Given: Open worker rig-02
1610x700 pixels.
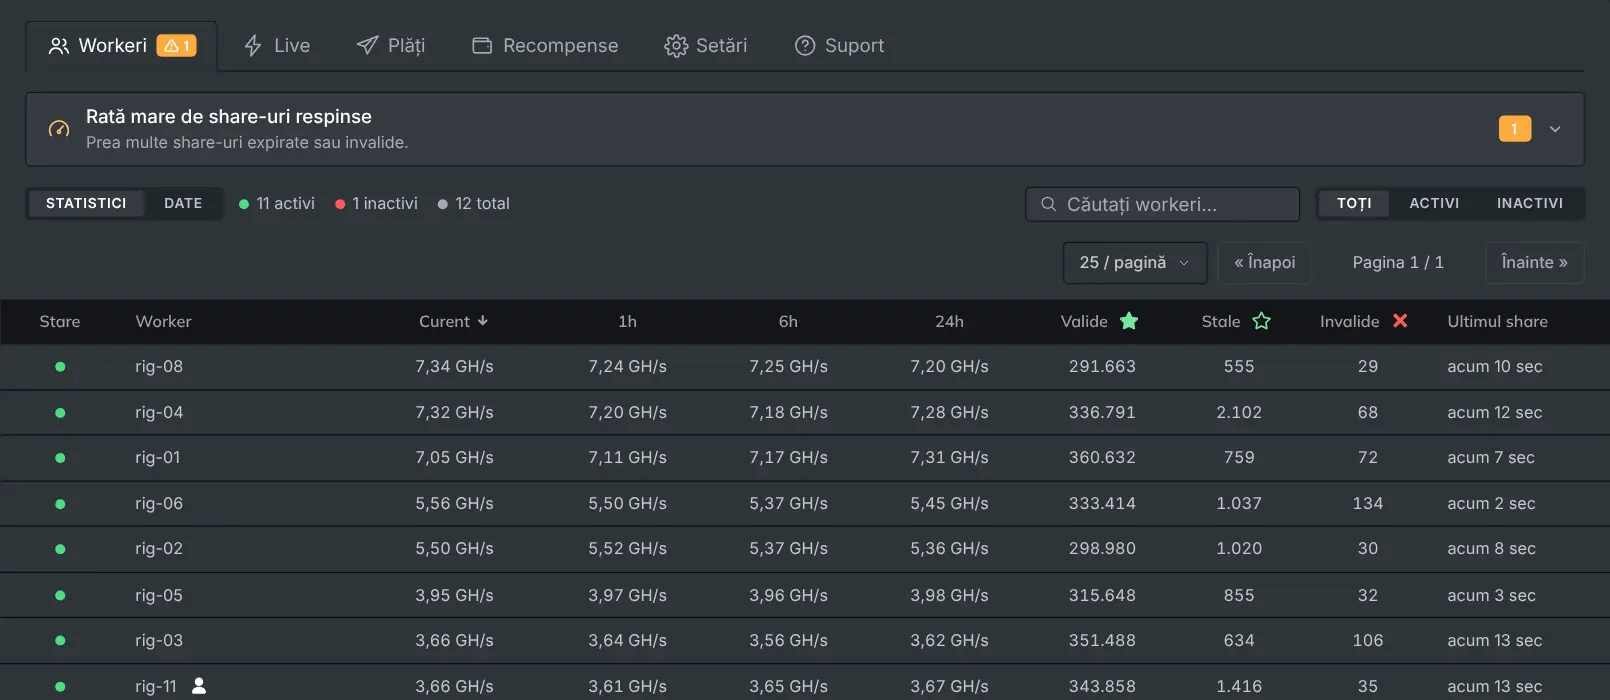Looking at the screenshot, I should (159, 548).
